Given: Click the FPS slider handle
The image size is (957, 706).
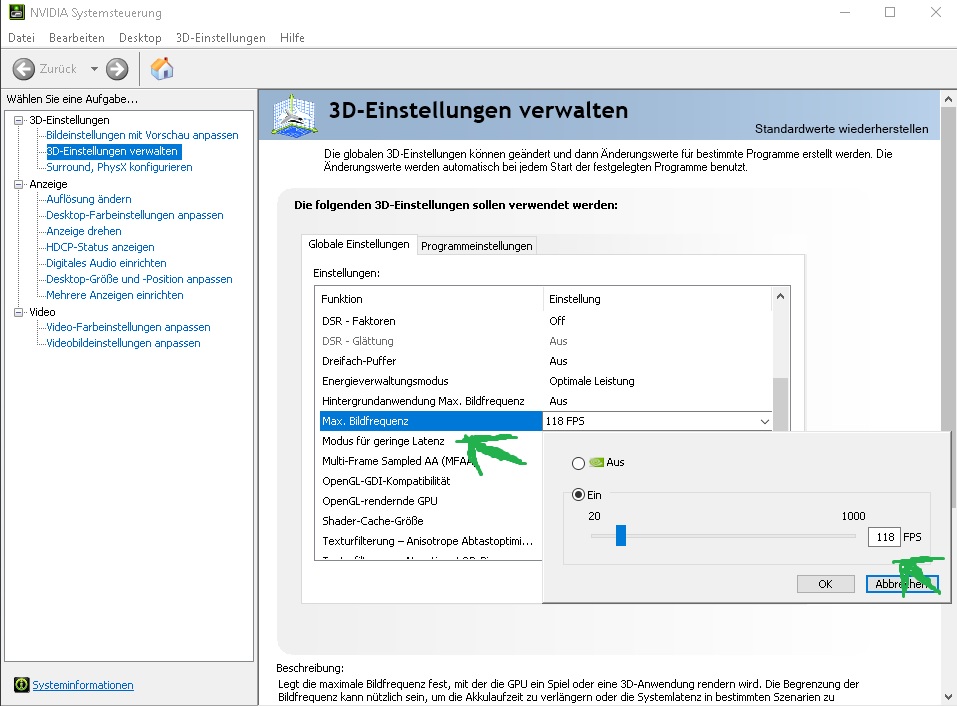Looking at the screenshot, I should [x=621, y=536].
